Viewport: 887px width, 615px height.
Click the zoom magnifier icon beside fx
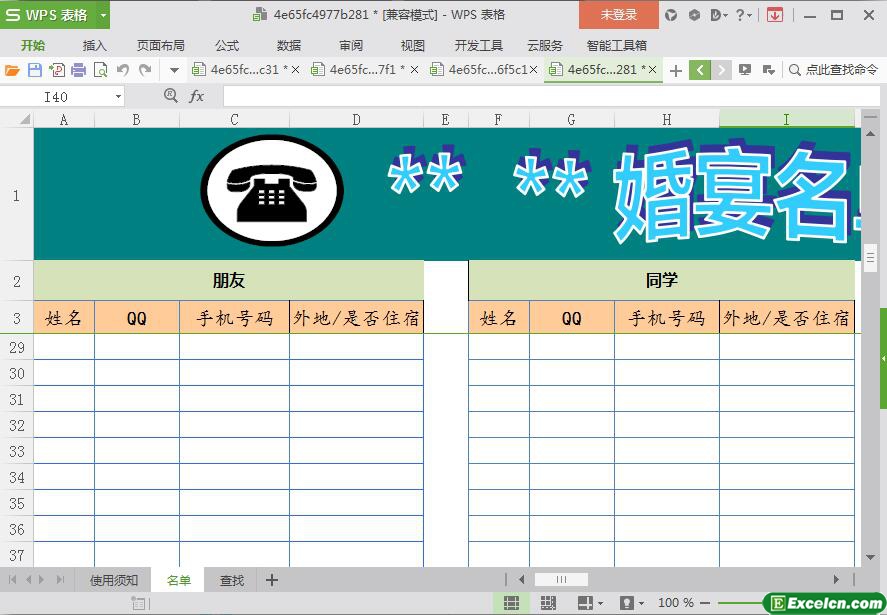pos(170,96)
